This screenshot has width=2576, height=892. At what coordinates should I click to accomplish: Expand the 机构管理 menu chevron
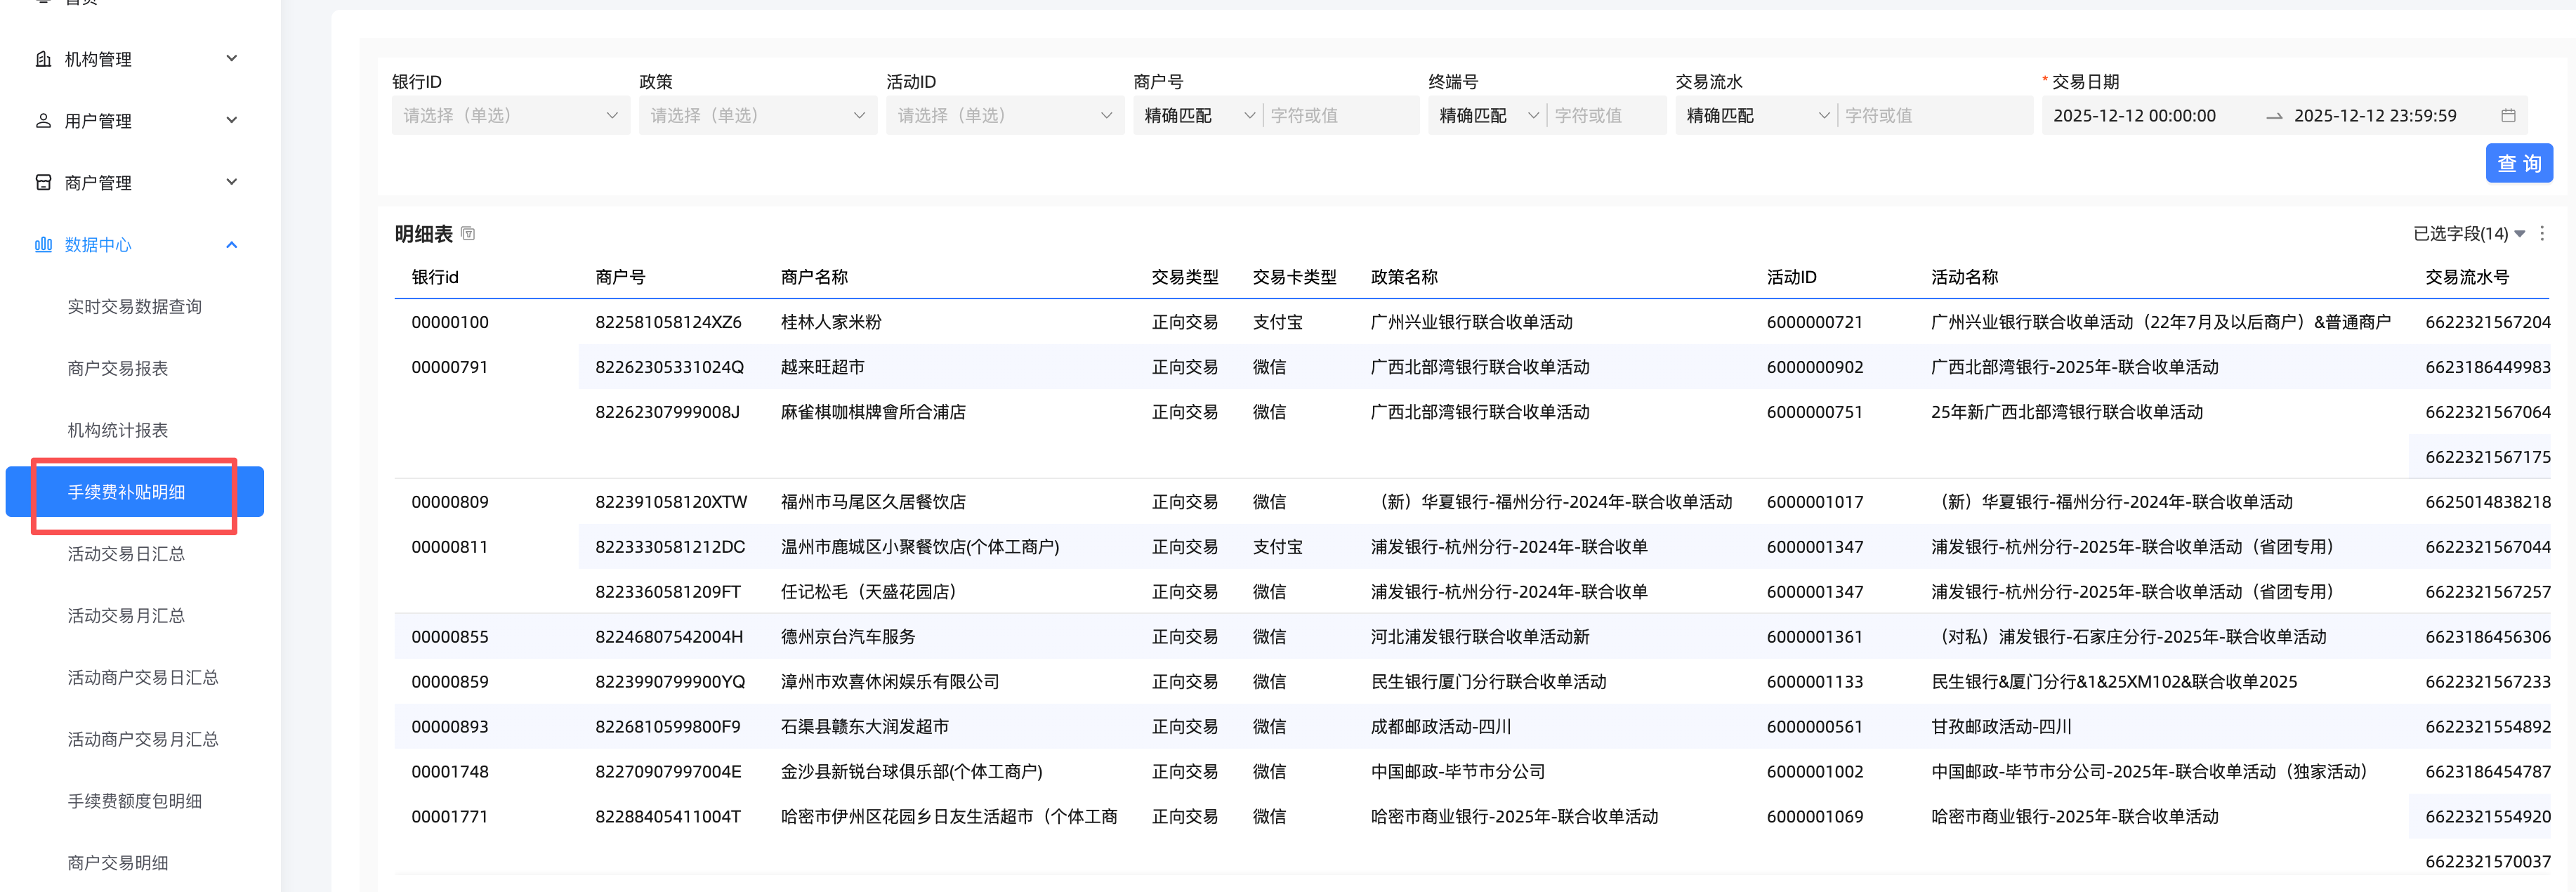pyautogui.click(x=232, y=59)
